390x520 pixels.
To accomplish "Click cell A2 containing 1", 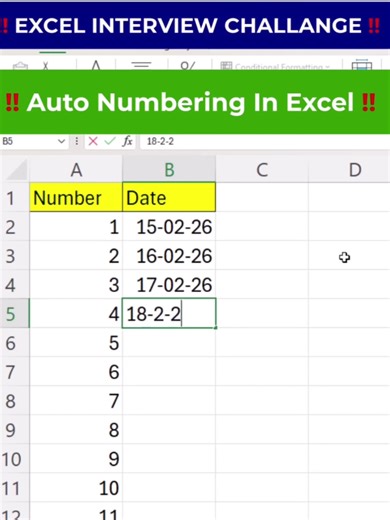I will [x=76, y=226].
